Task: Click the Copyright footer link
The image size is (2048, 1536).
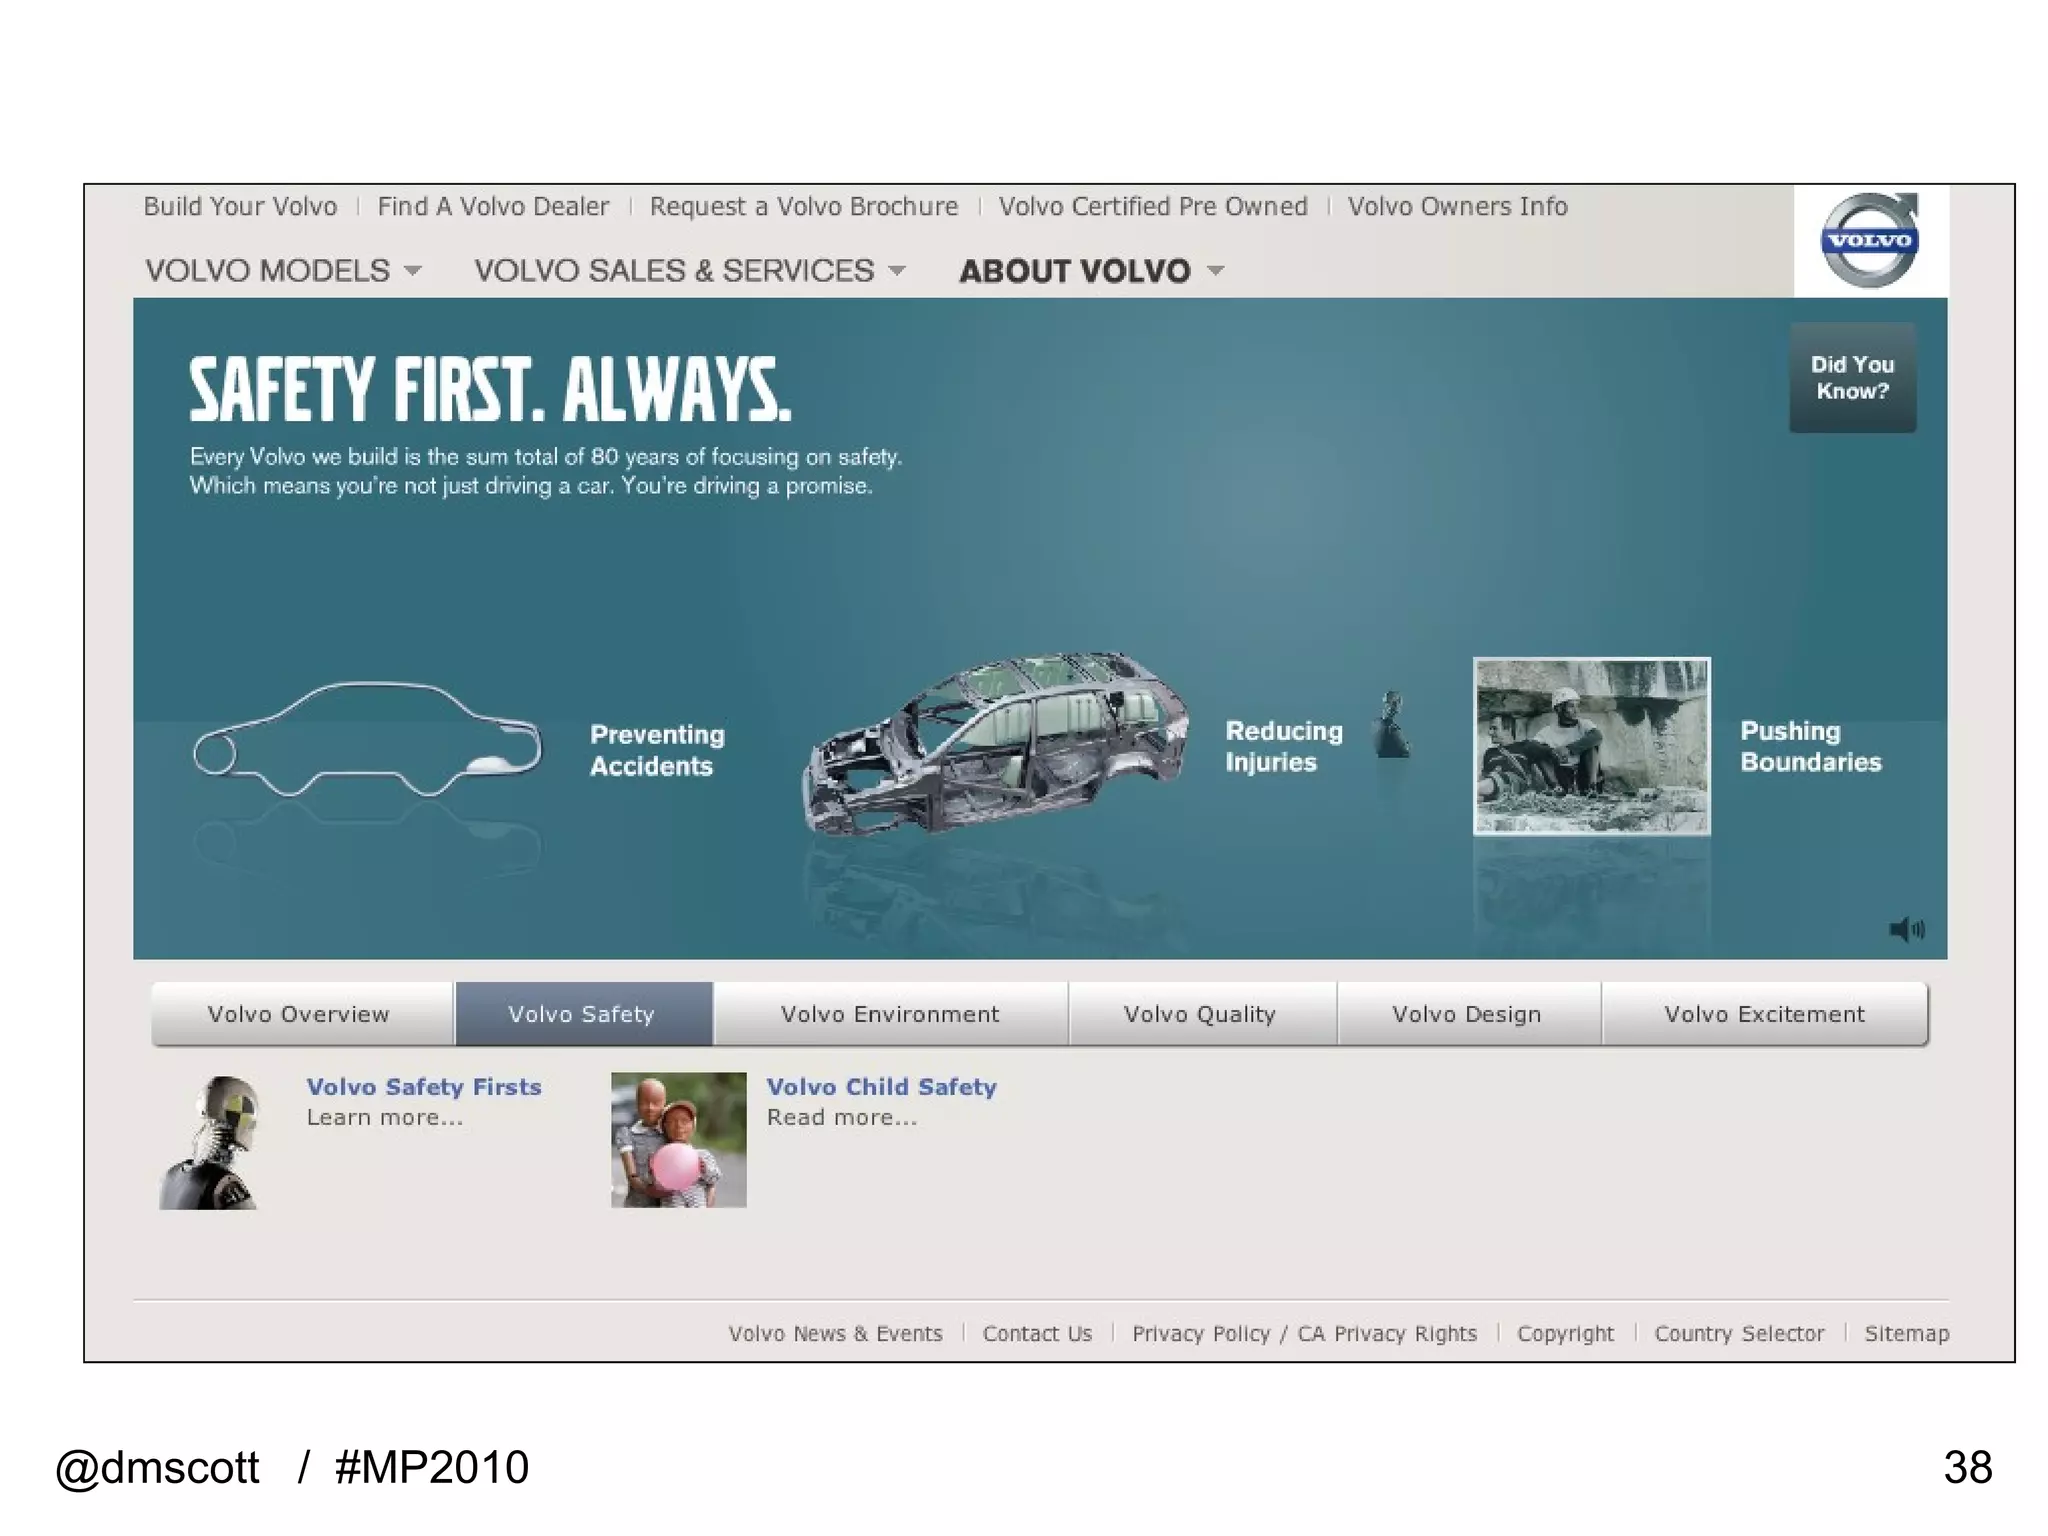Action: click(x=1565, y=1334)
